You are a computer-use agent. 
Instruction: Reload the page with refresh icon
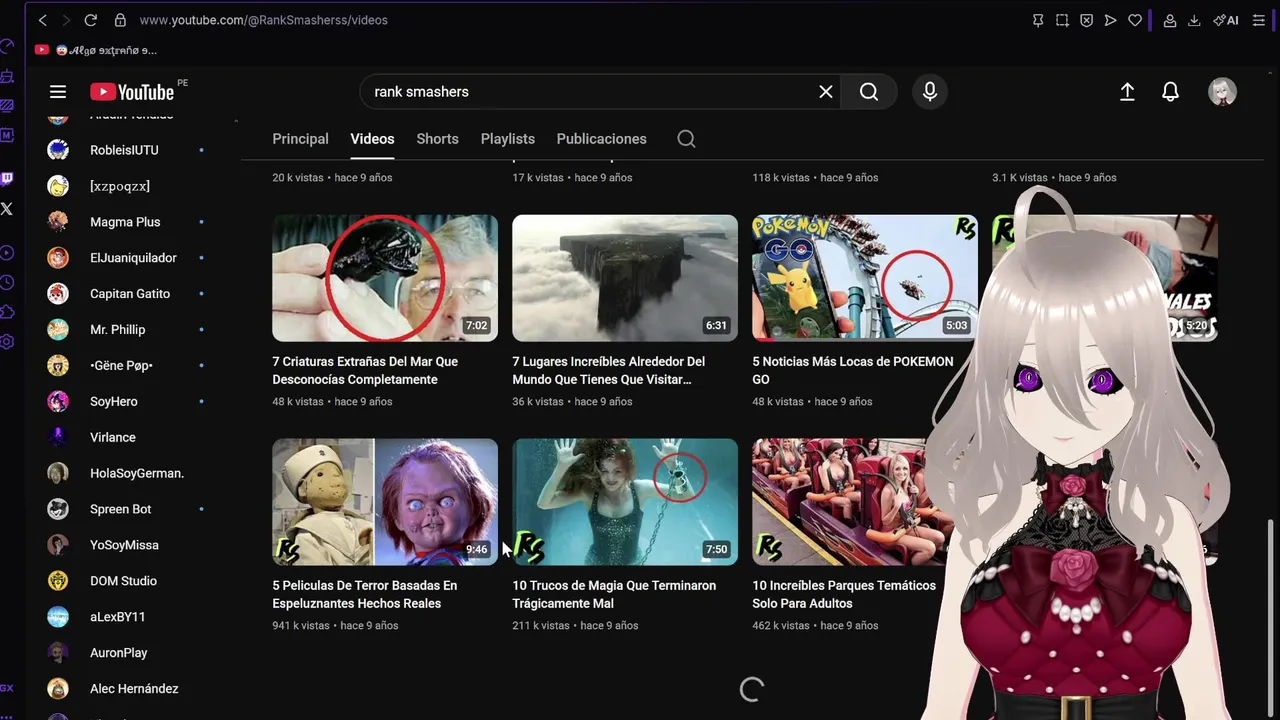tap(90, 20)
